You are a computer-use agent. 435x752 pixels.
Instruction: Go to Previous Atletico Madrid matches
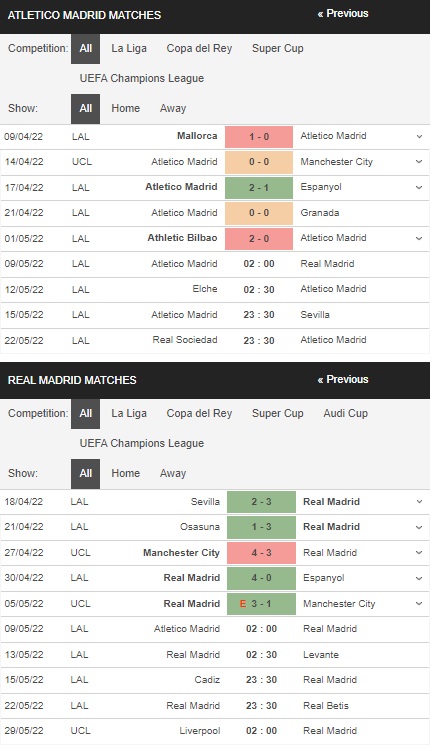pos(343,13)
